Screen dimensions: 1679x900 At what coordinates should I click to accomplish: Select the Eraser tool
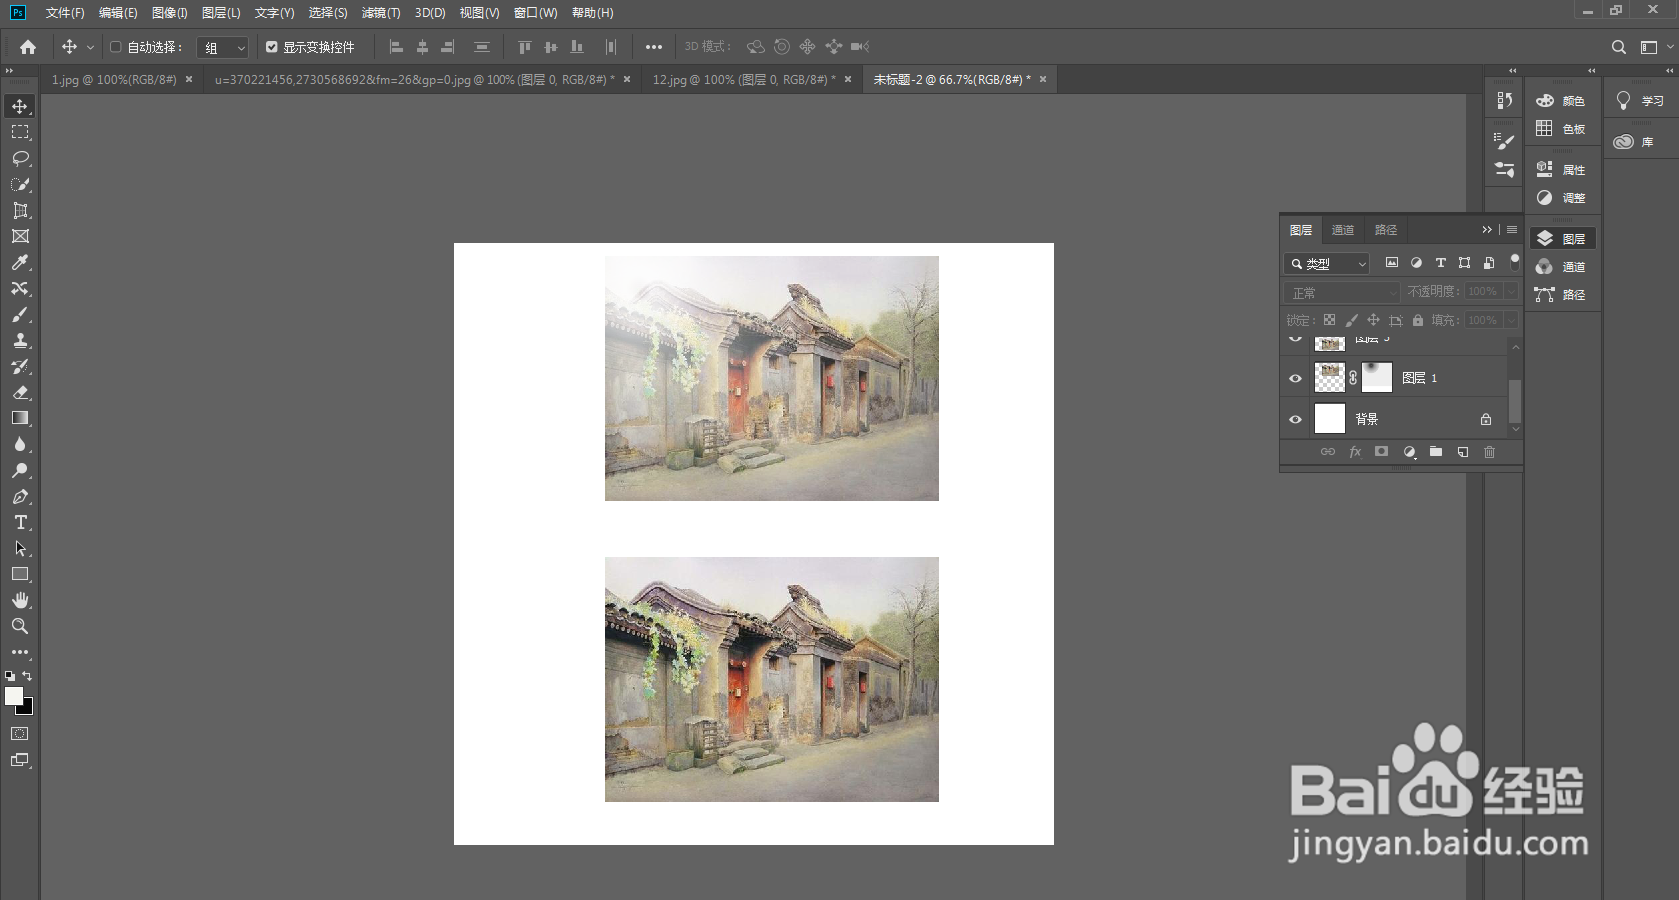click(20, 392)
